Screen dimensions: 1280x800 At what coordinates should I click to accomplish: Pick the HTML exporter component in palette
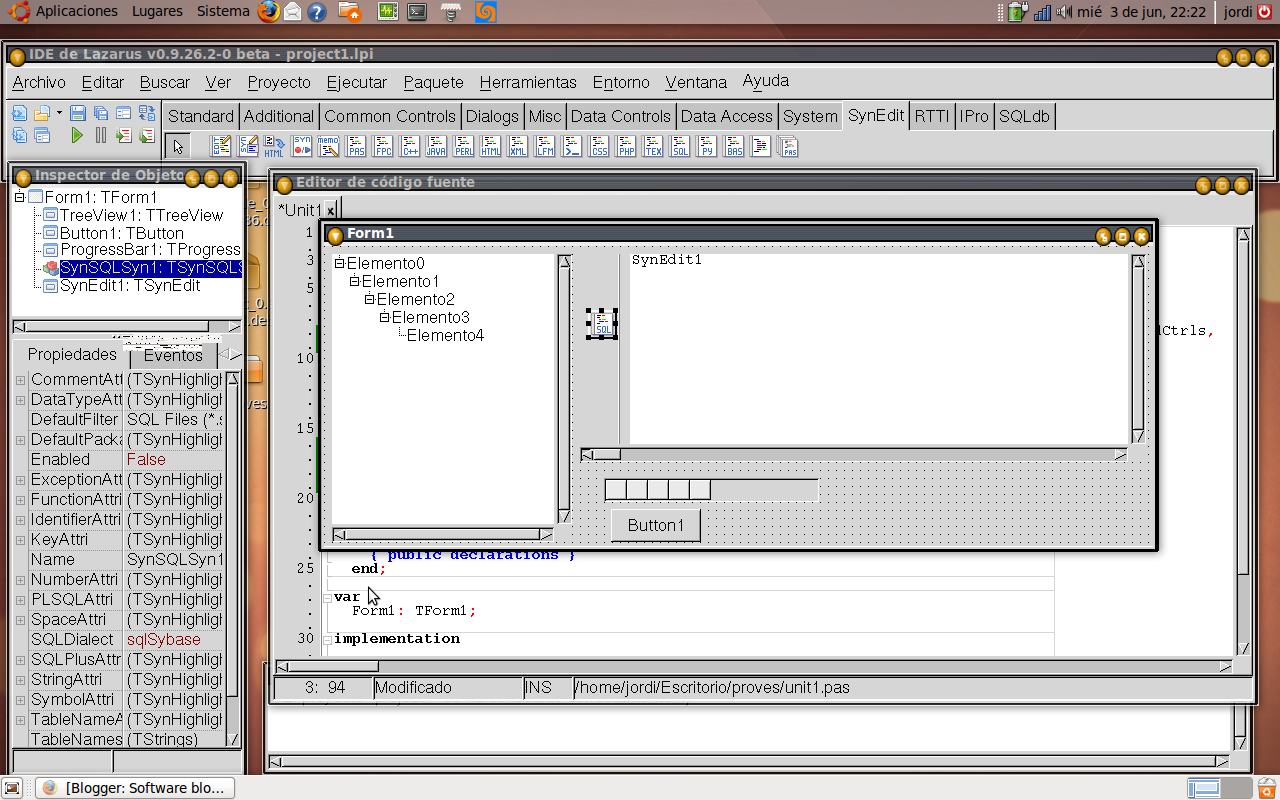coord(275,147)
